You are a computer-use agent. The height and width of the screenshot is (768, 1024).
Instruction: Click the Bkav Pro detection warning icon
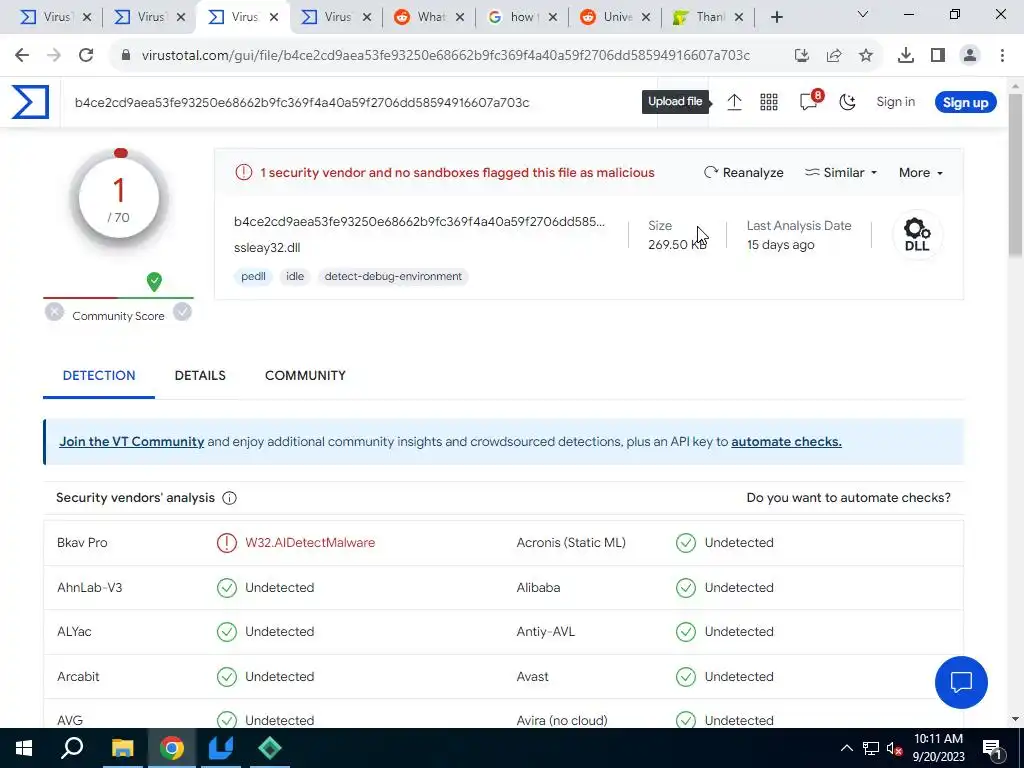[x=227, y=543]
